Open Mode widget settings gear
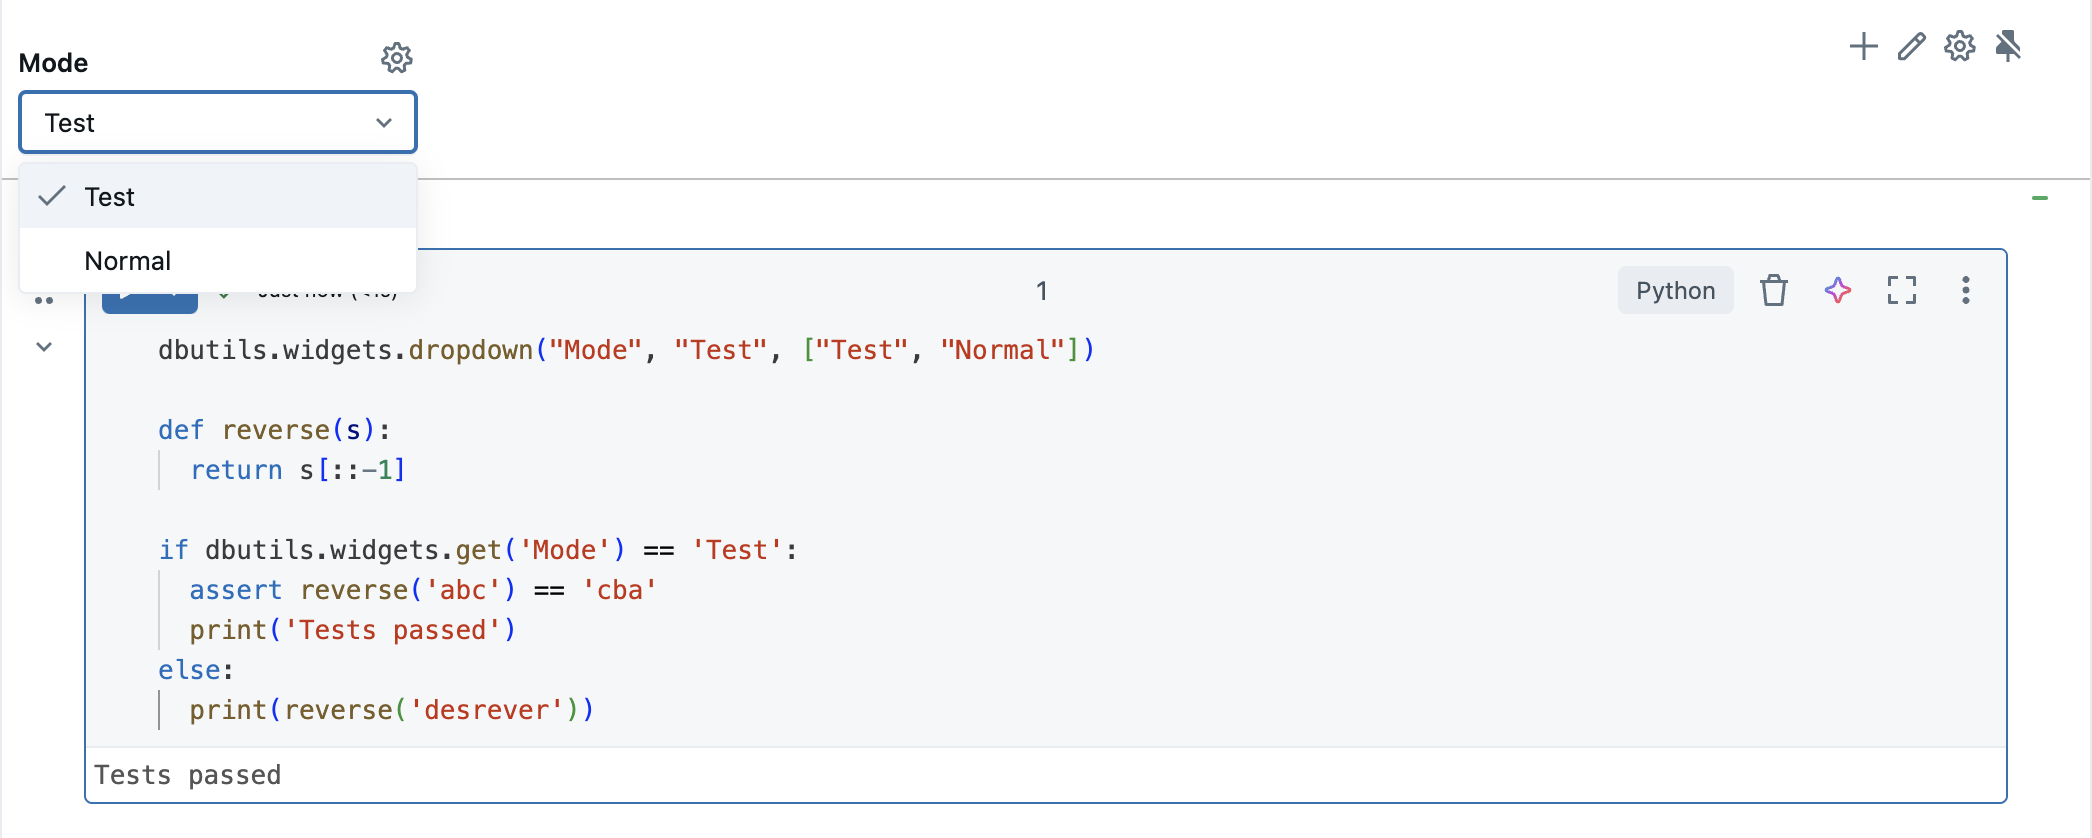The height and width of the screenshot is (838, 2092). [x=397, y=58]
